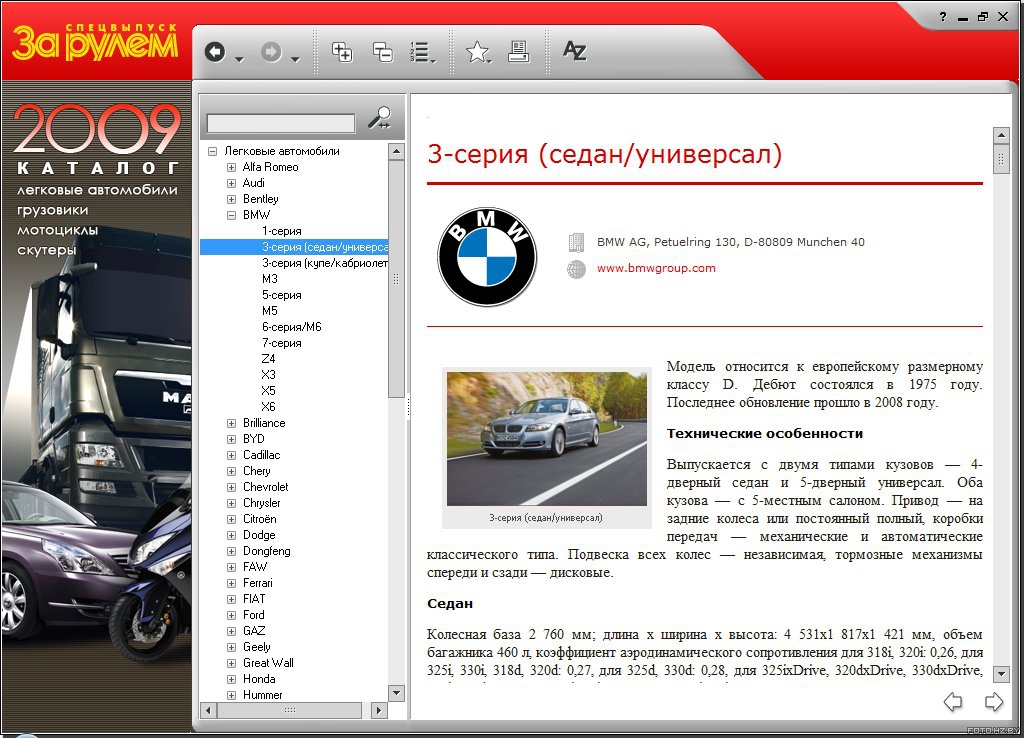Select the 1-серия model
Screen dimensions: 1024x738
281,231
